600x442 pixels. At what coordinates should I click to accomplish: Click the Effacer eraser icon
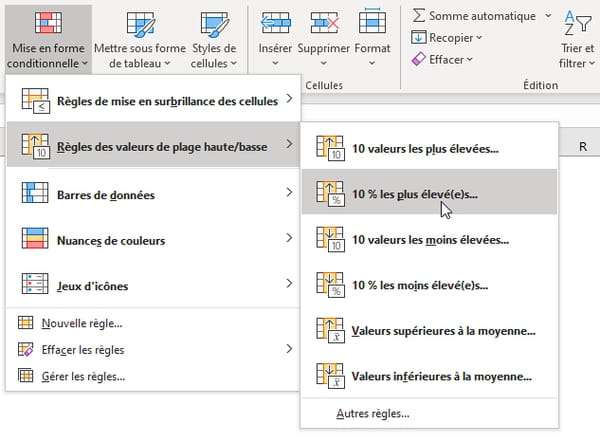pos(419,59)
